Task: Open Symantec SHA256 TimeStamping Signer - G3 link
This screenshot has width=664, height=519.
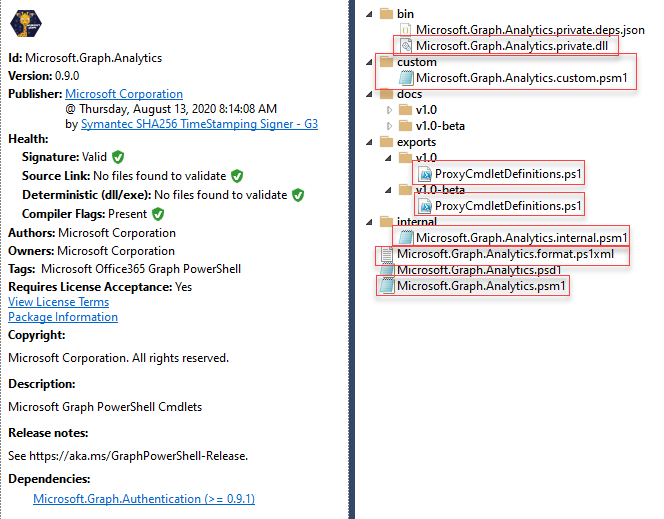Action: tap(199, 124)
